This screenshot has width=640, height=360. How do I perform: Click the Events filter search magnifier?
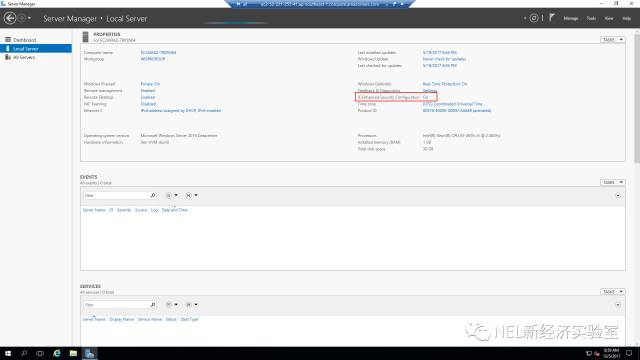[153, 196]
